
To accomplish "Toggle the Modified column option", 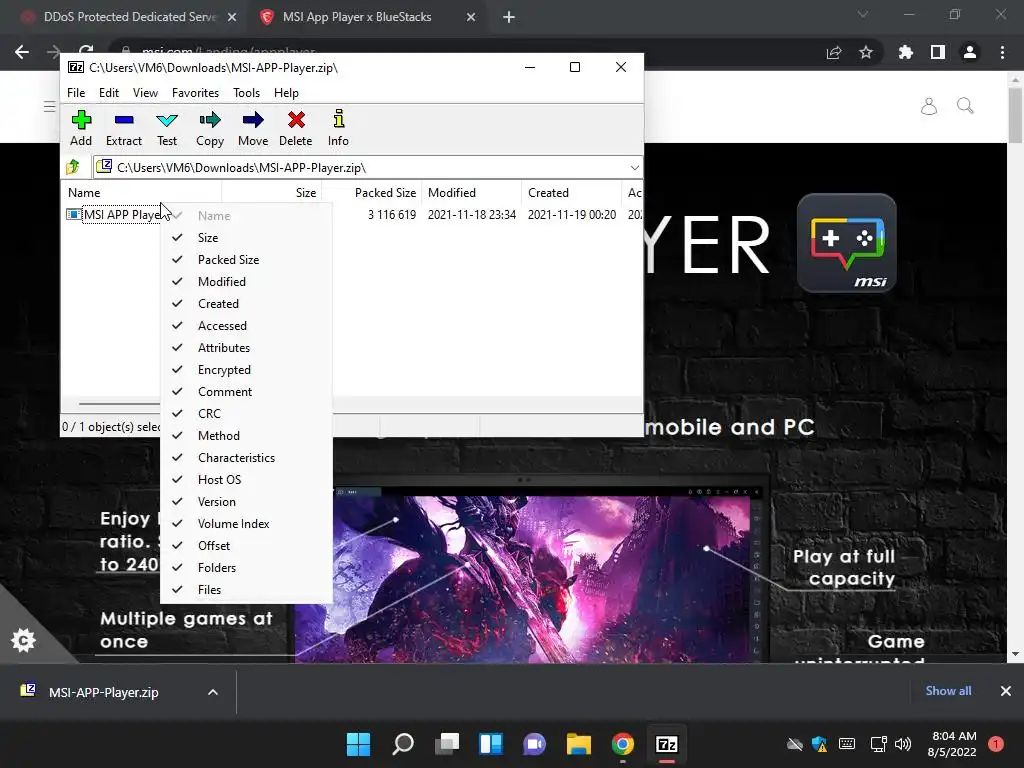I will point(246,281).
